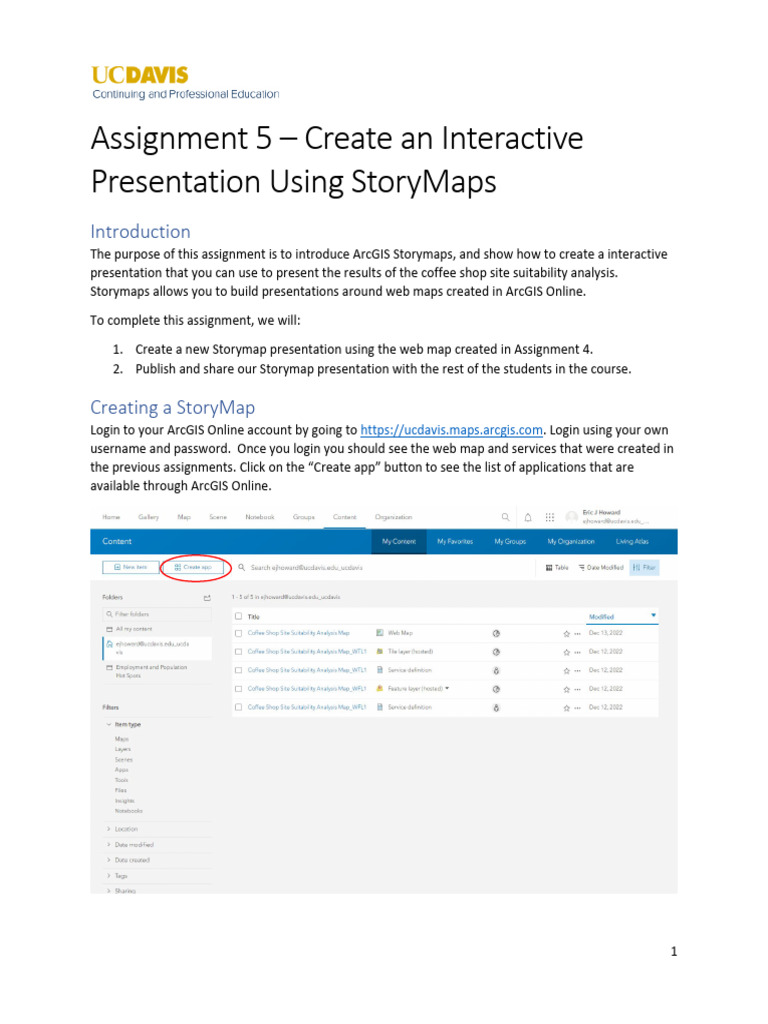This screenshot has width=768, height=1024.
Task: Click the Table view icon
Action: pos(549,568)
